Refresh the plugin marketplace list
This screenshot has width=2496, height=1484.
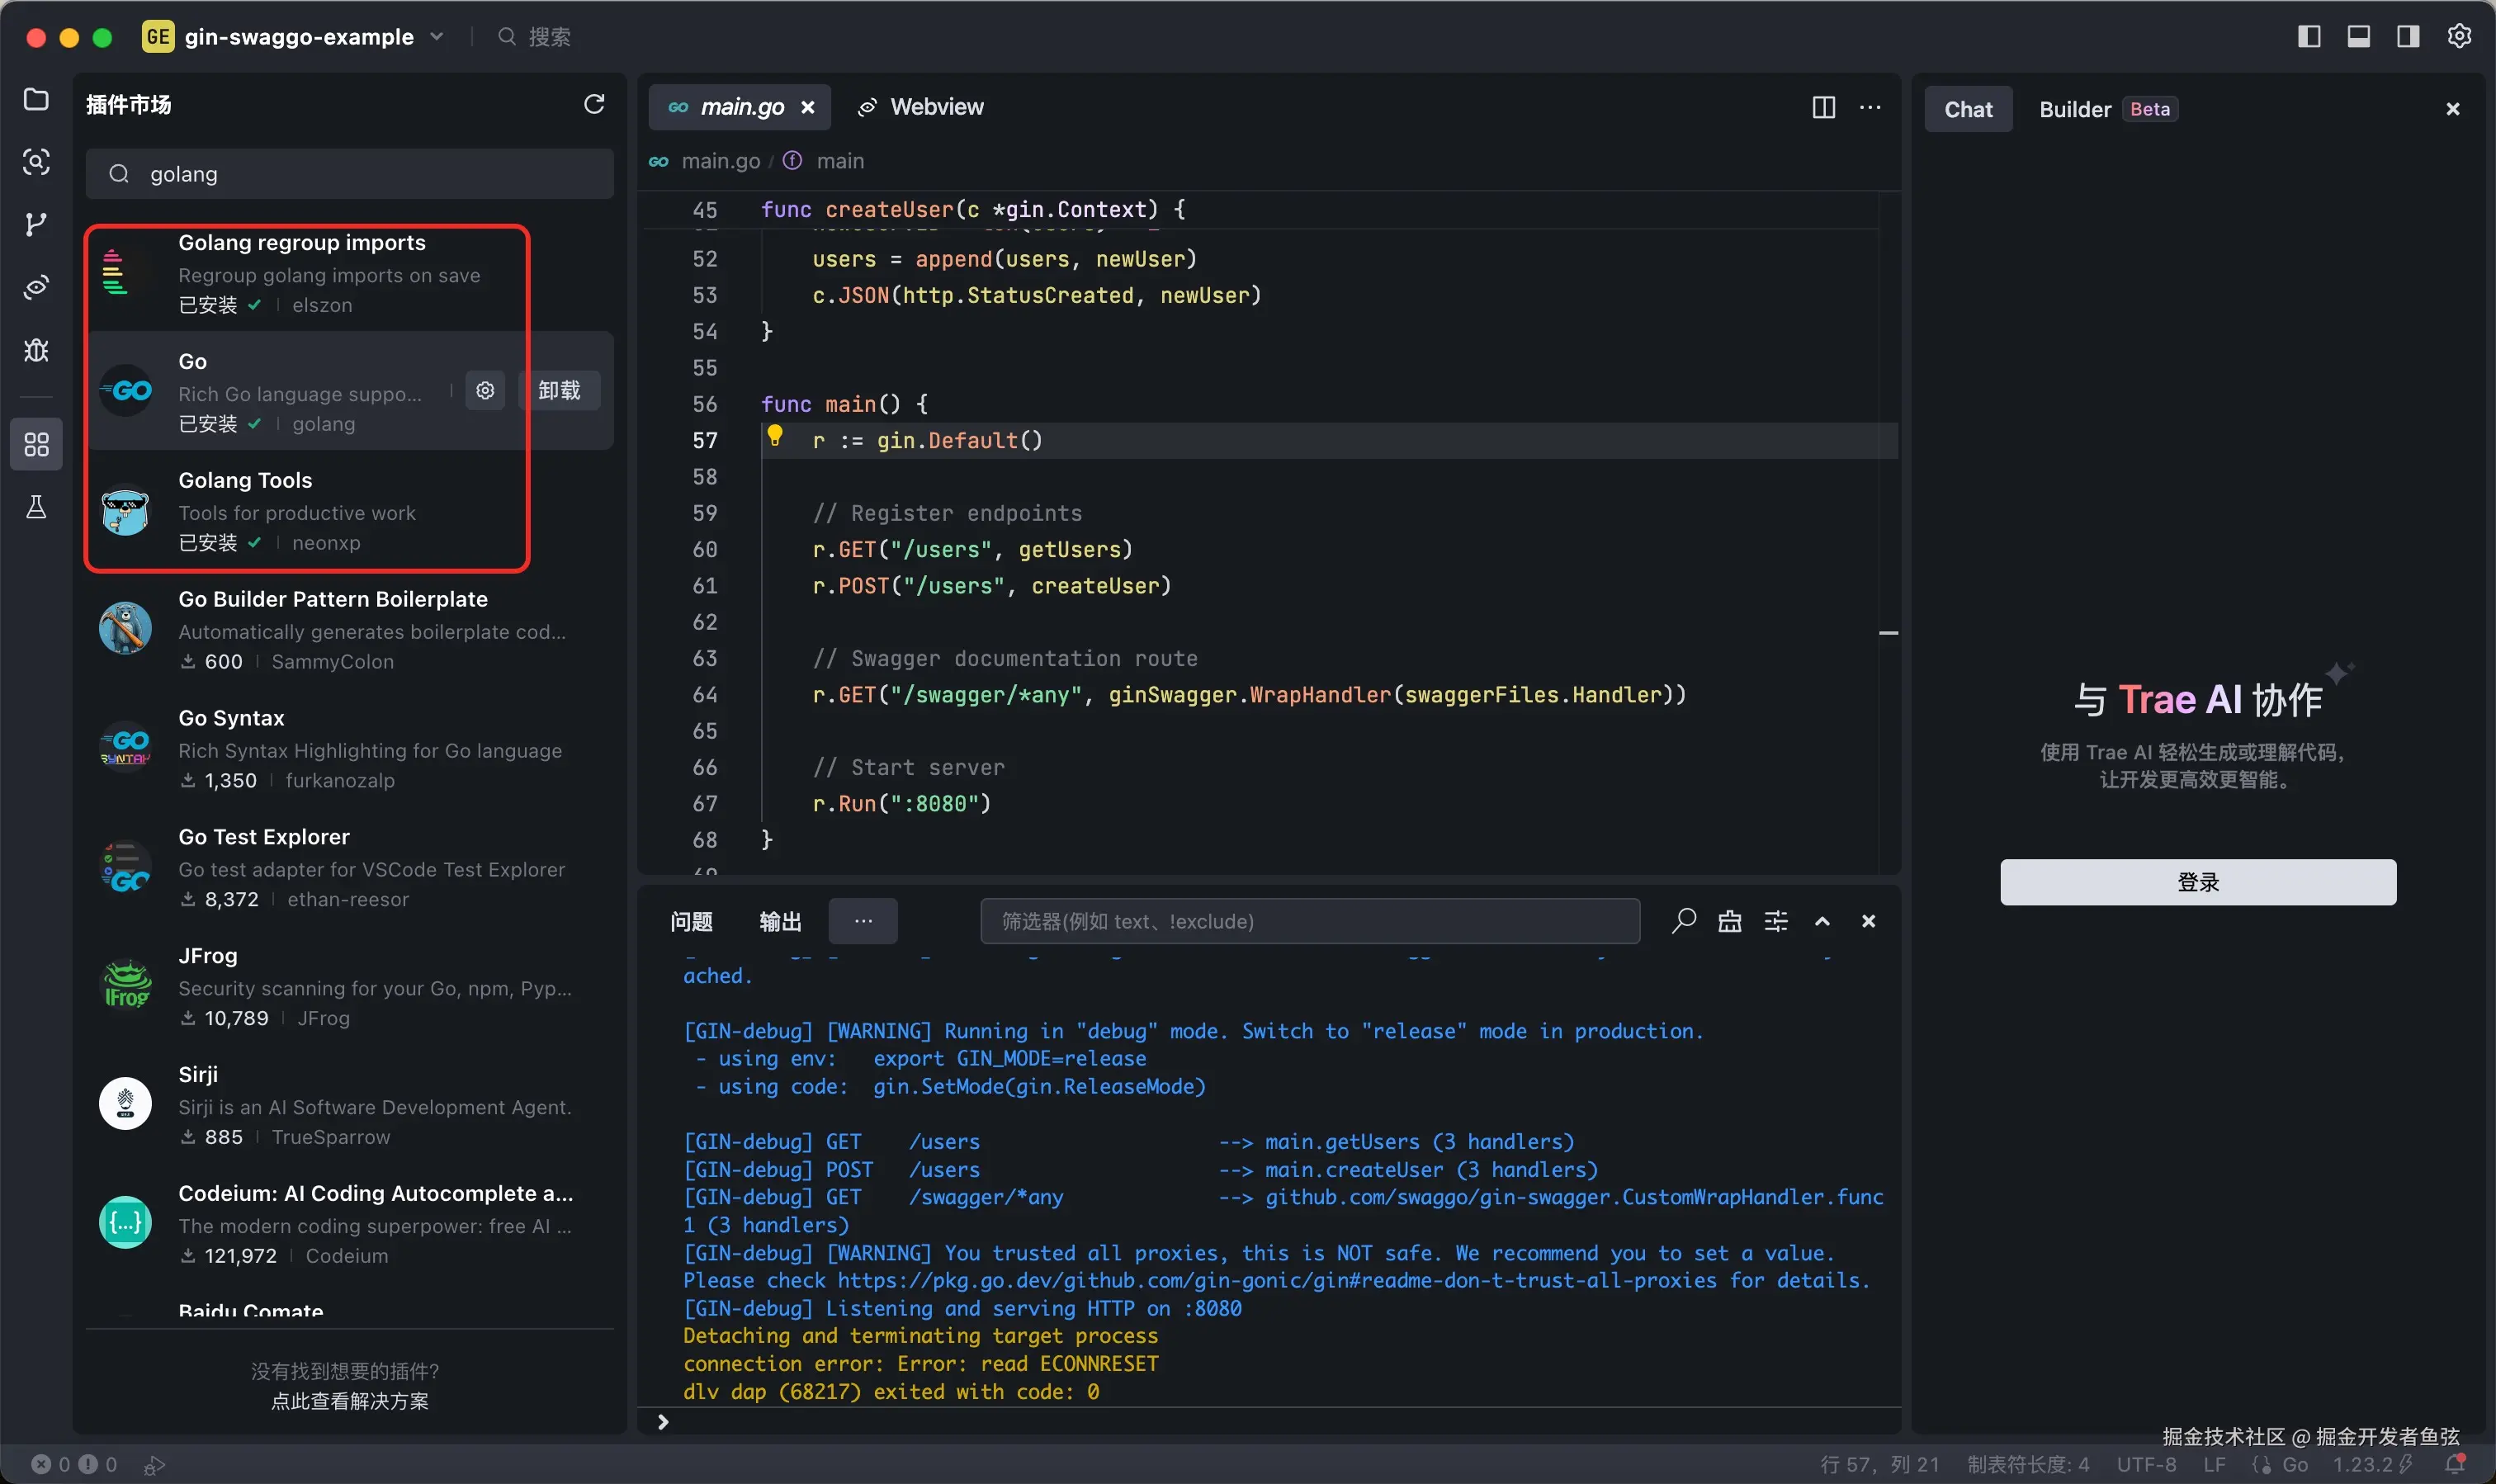(594, 104)
